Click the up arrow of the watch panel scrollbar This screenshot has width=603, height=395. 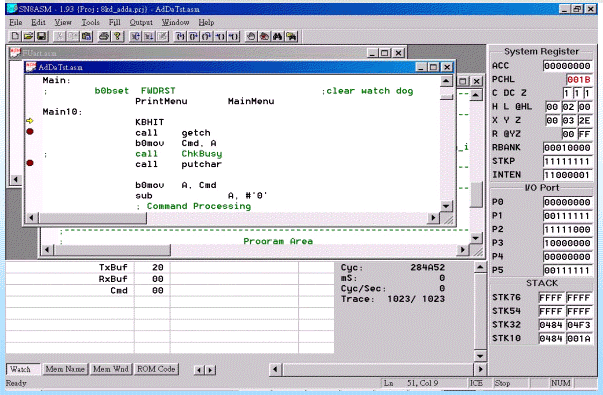(480, 267)
